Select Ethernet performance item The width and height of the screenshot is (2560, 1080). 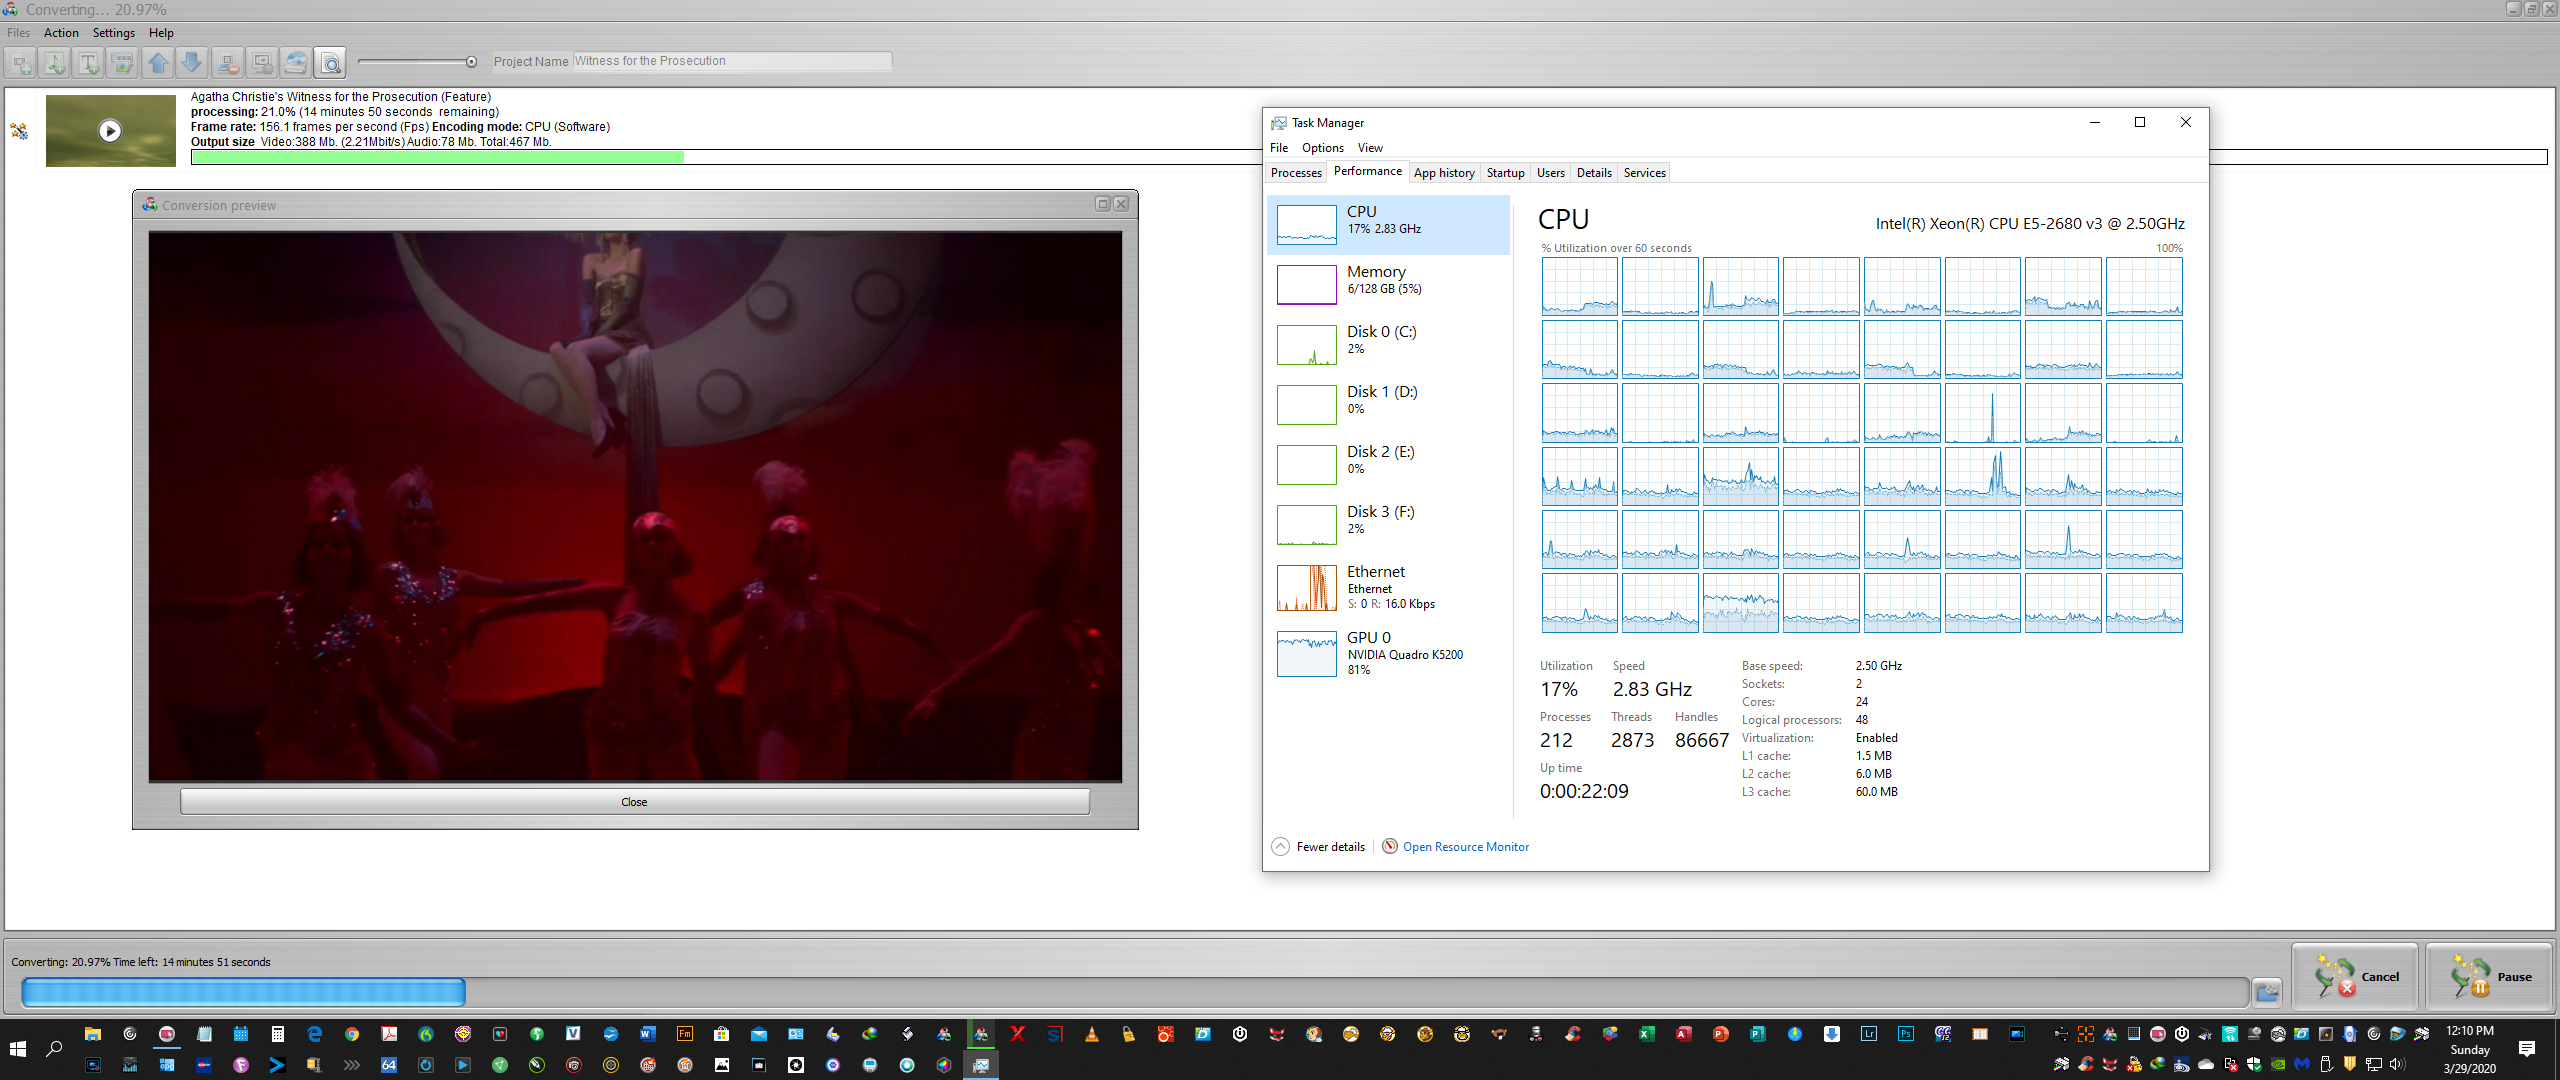pos(1388,588)
